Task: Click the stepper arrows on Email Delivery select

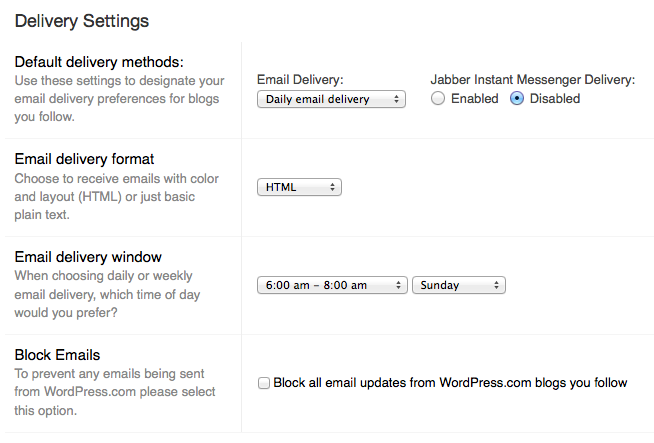Action: [396, 99]
